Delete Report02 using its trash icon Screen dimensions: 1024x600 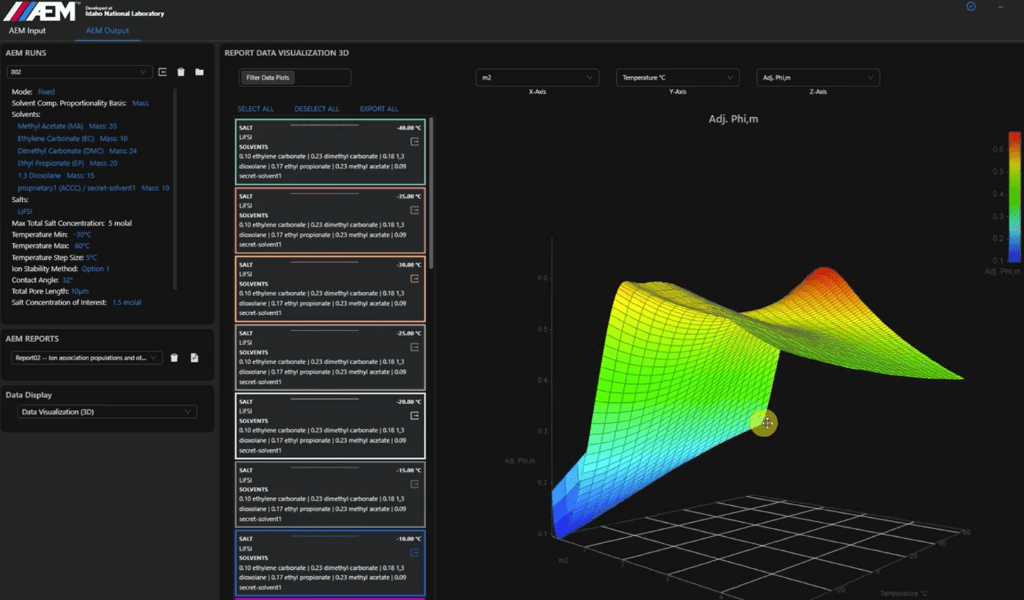pos(174,357)
